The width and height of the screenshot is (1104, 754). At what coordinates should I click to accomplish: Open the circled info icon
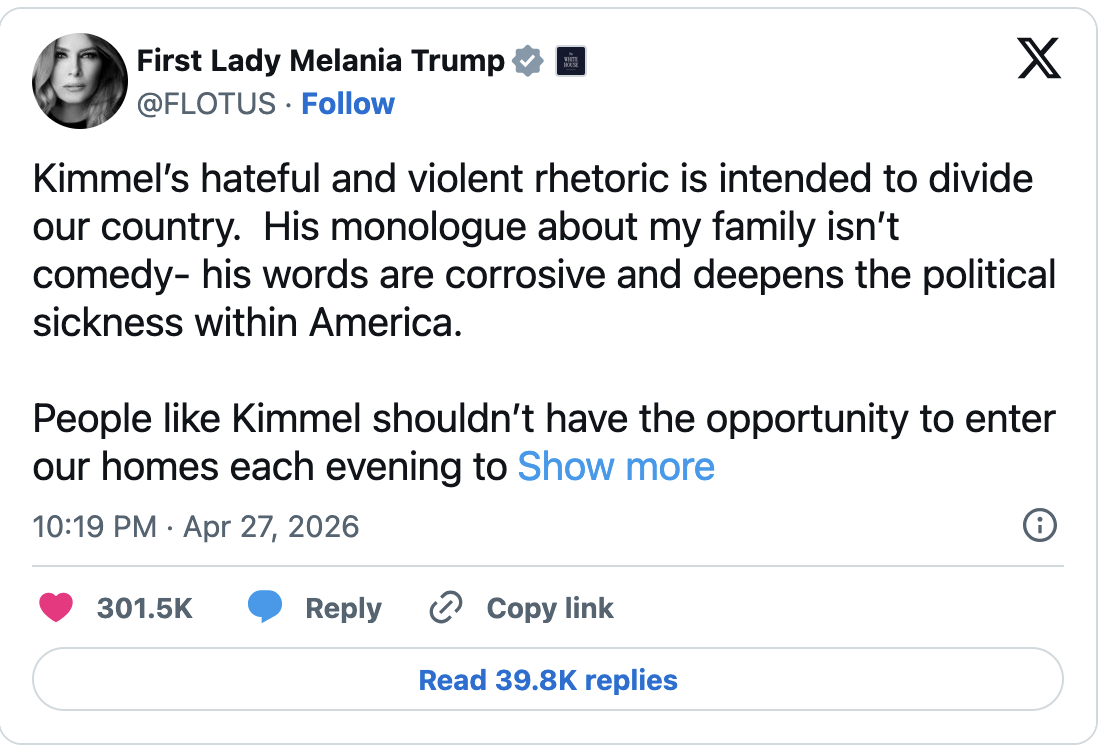point(1040,525)
